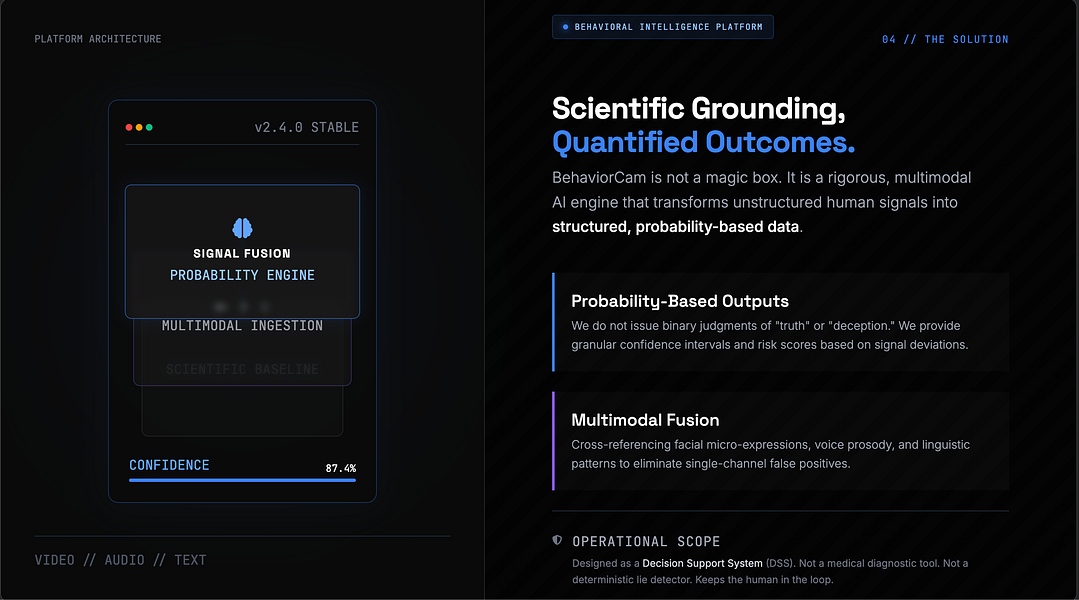Click the Confidence progress bar

[x=242, y=480]
